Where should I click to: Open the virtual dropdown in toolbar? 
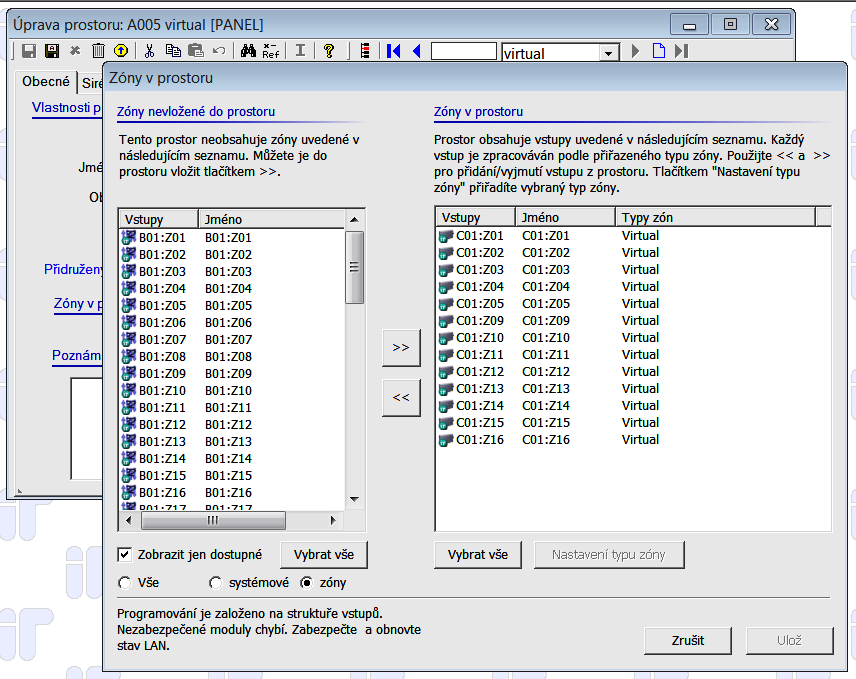click(x=608, y=53)
